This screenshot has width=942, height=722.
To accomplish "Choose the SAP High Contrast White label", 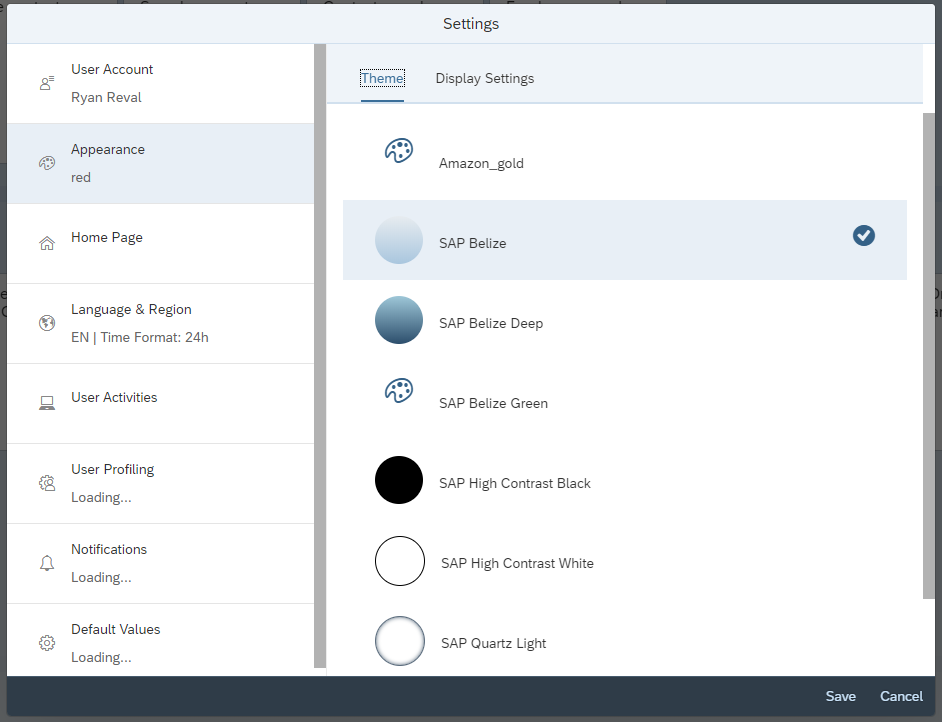I will 517,563.
